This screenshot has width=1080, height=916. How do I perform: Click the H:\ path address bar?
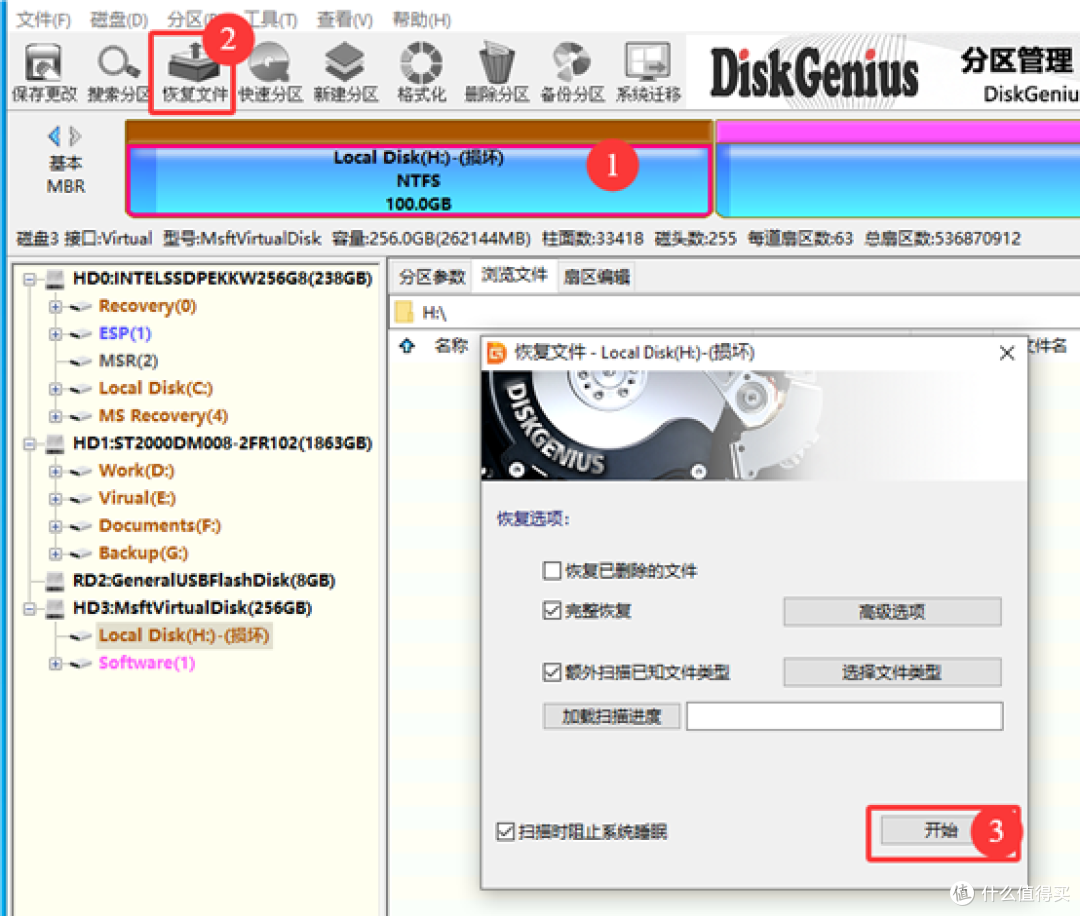737,313
